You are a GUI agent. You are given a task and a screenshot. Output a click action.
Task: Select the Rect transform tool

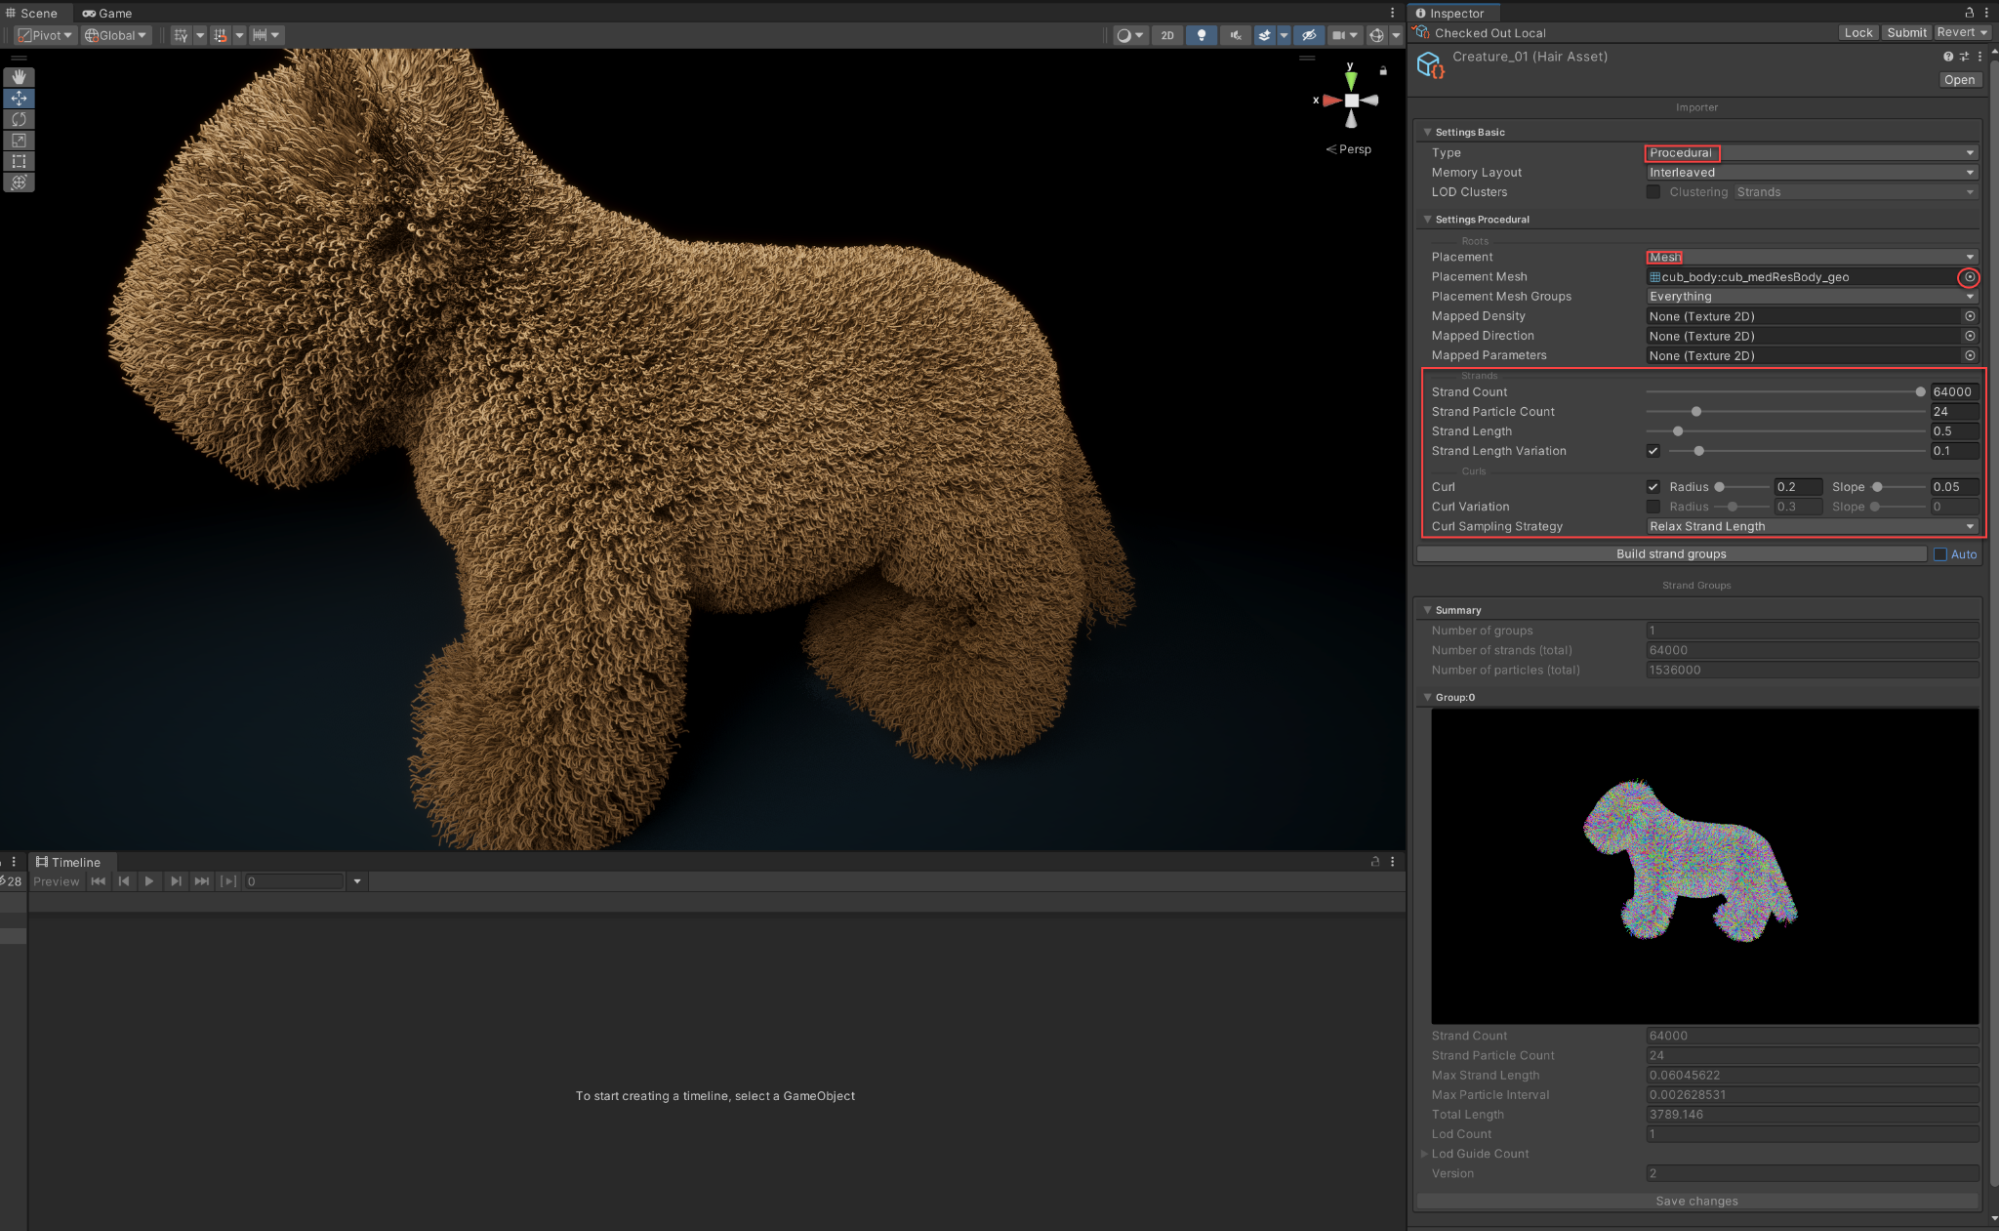pos(19,161)
